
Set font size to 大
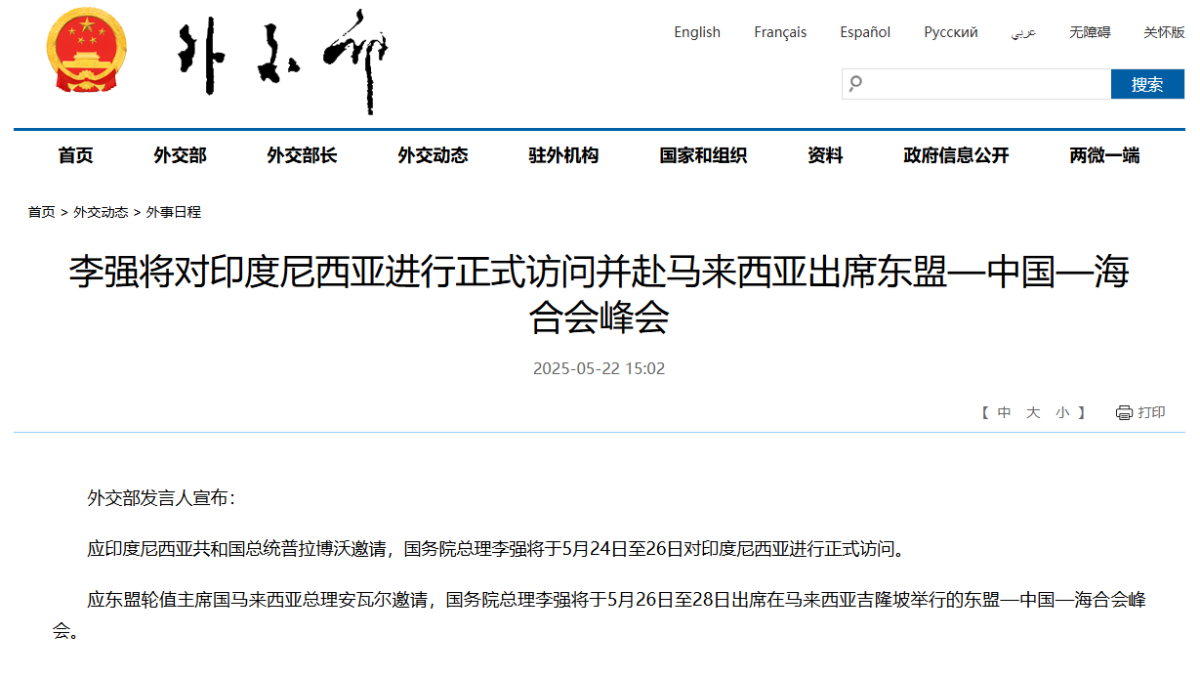1033,412
